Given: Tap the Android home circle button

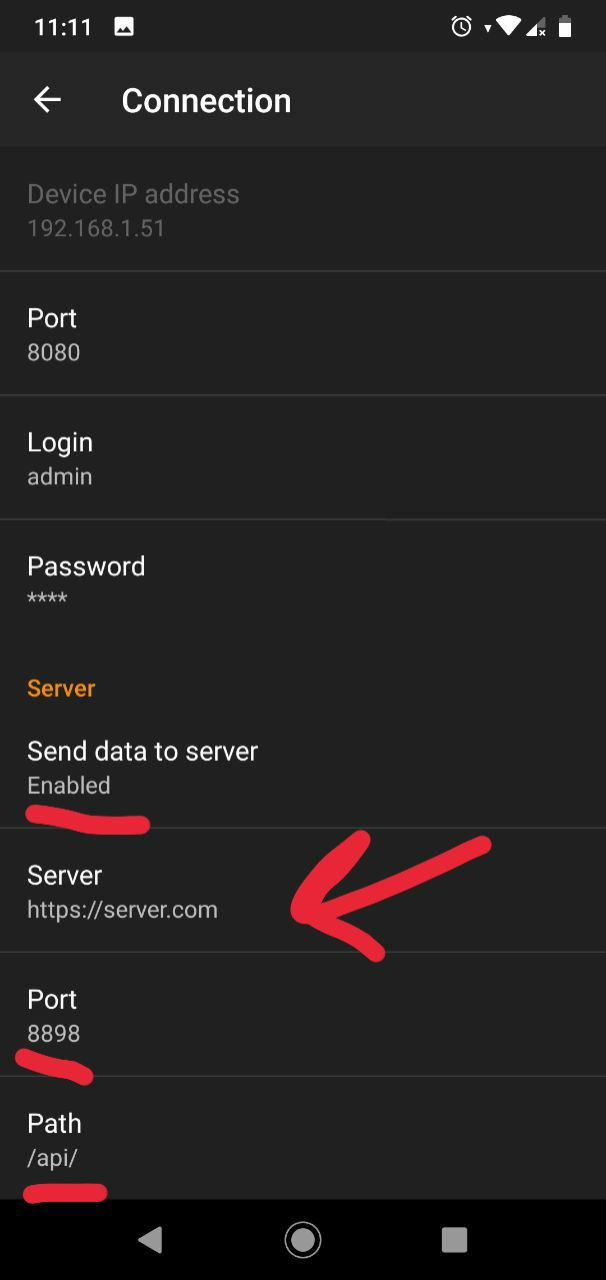Looking at the screenshot, I should pyautogui.click(x=303, y=1240).
